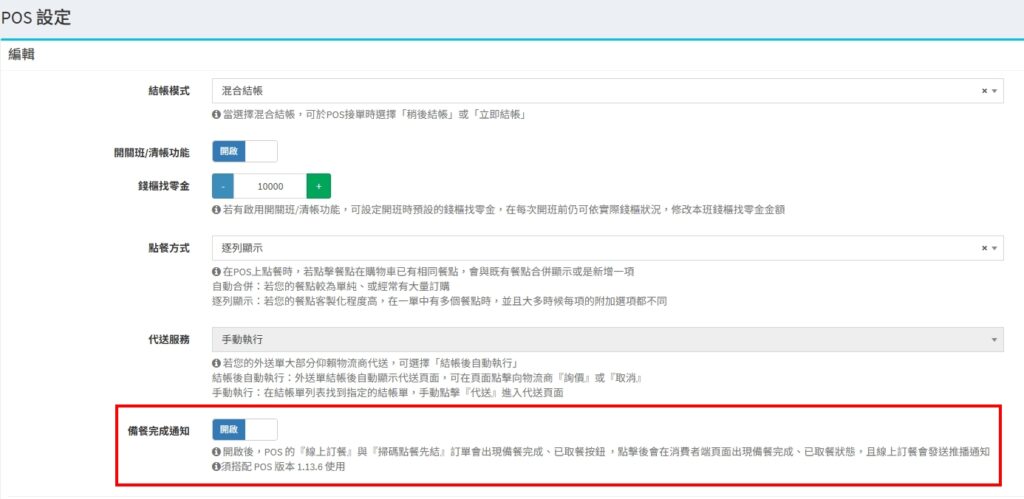Increase 錢櫃找零金 with the green plus button

(x=319, y=186)
